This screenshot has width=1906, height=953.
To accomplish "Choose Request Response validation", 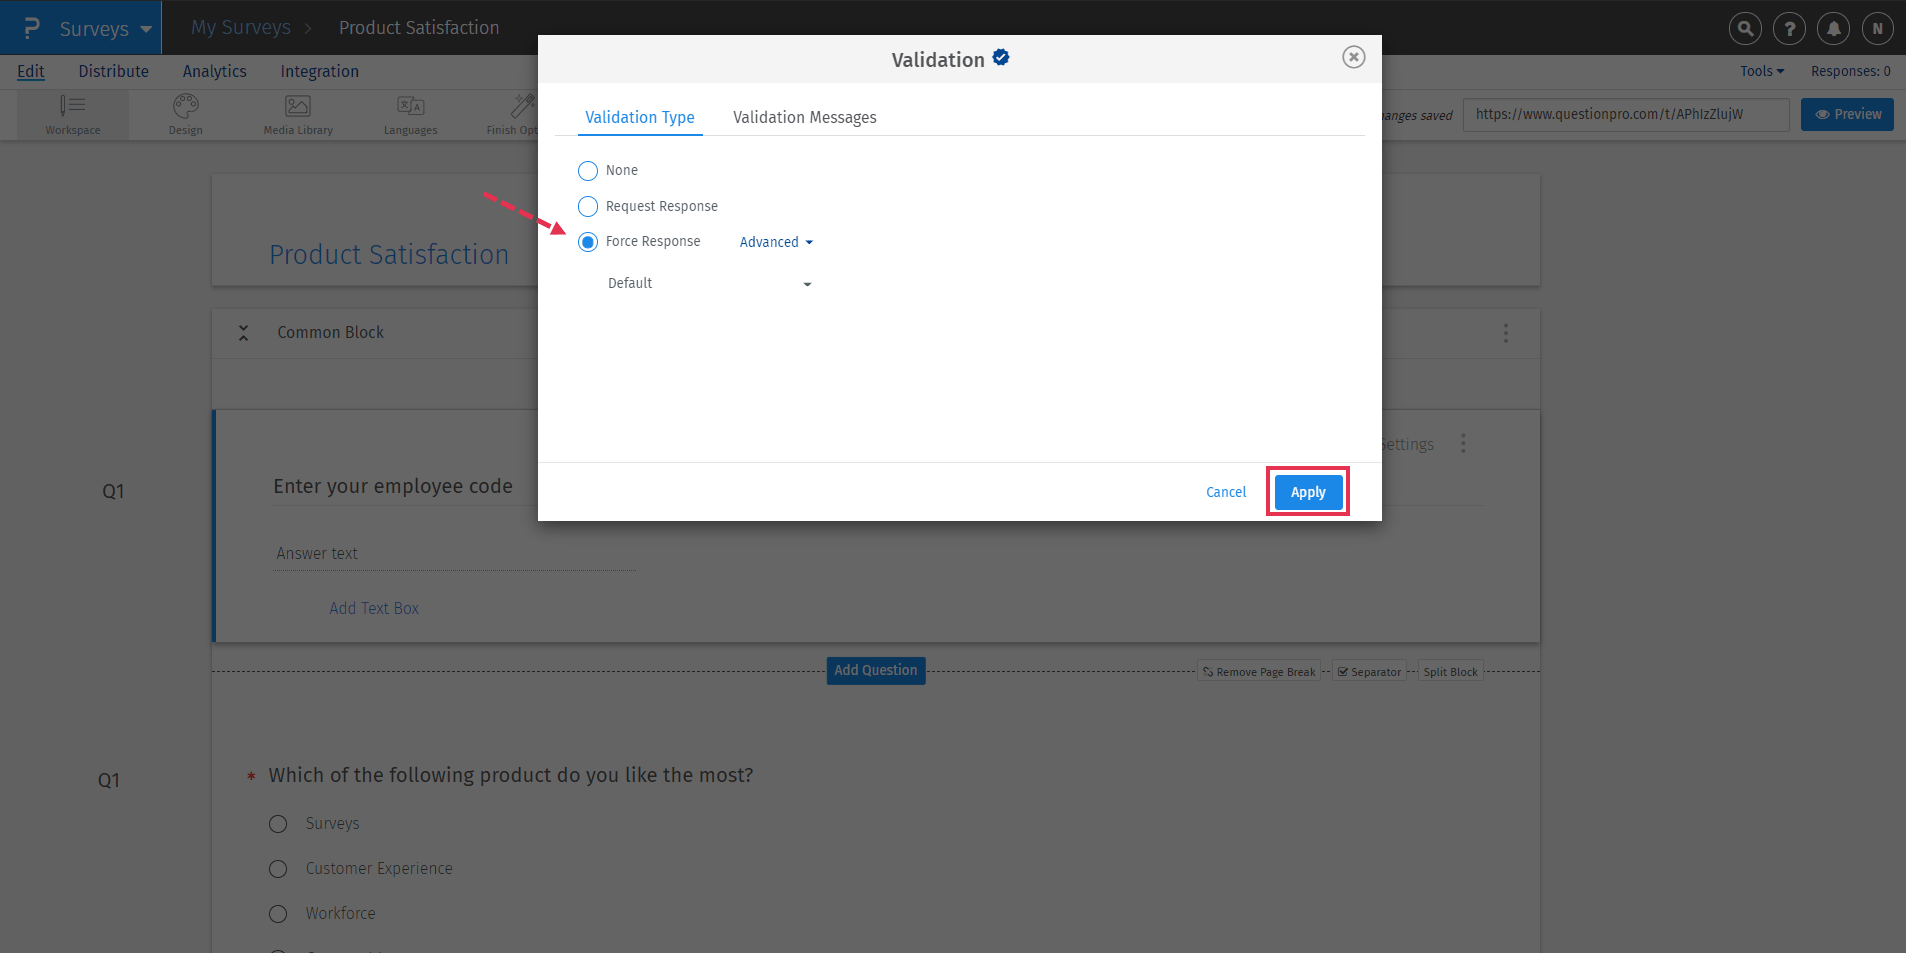I will click(587, 206).
